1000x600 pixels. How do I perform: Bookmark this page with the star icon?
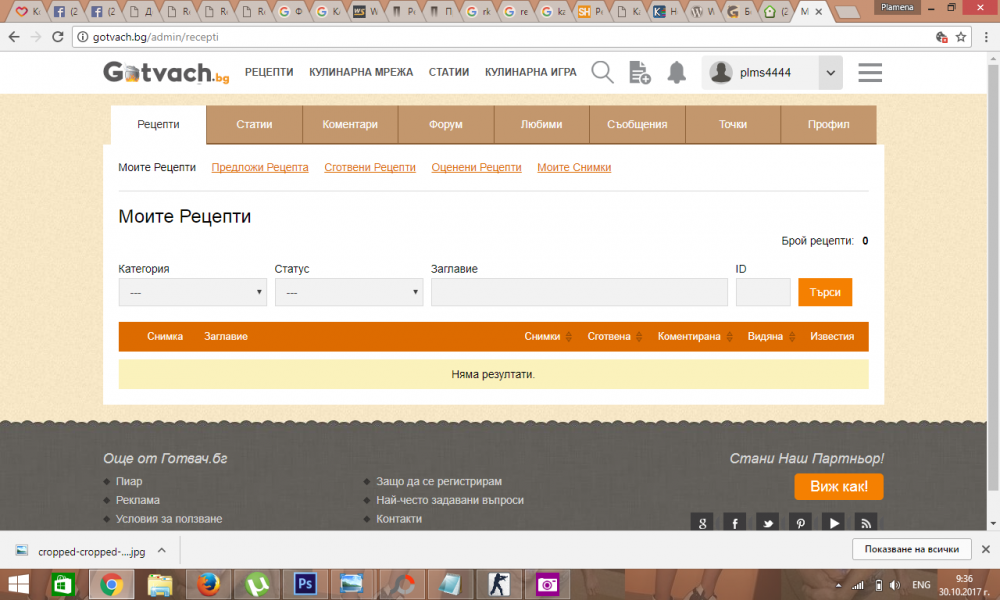click(x=960, y=37)
